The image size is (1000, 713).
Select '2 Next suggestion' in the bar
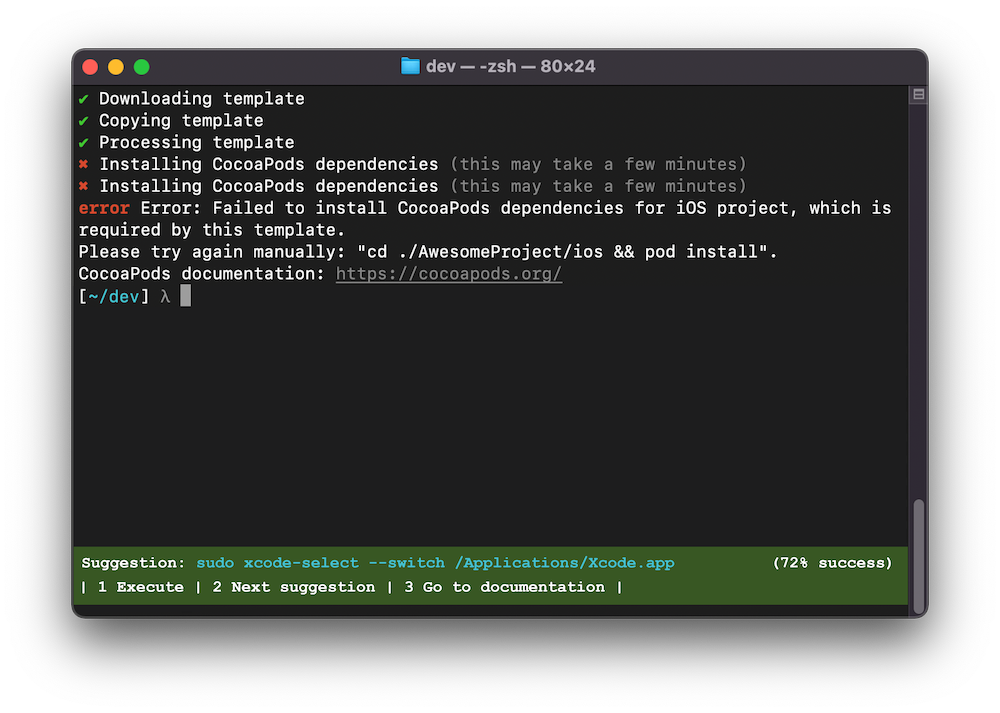293,587
